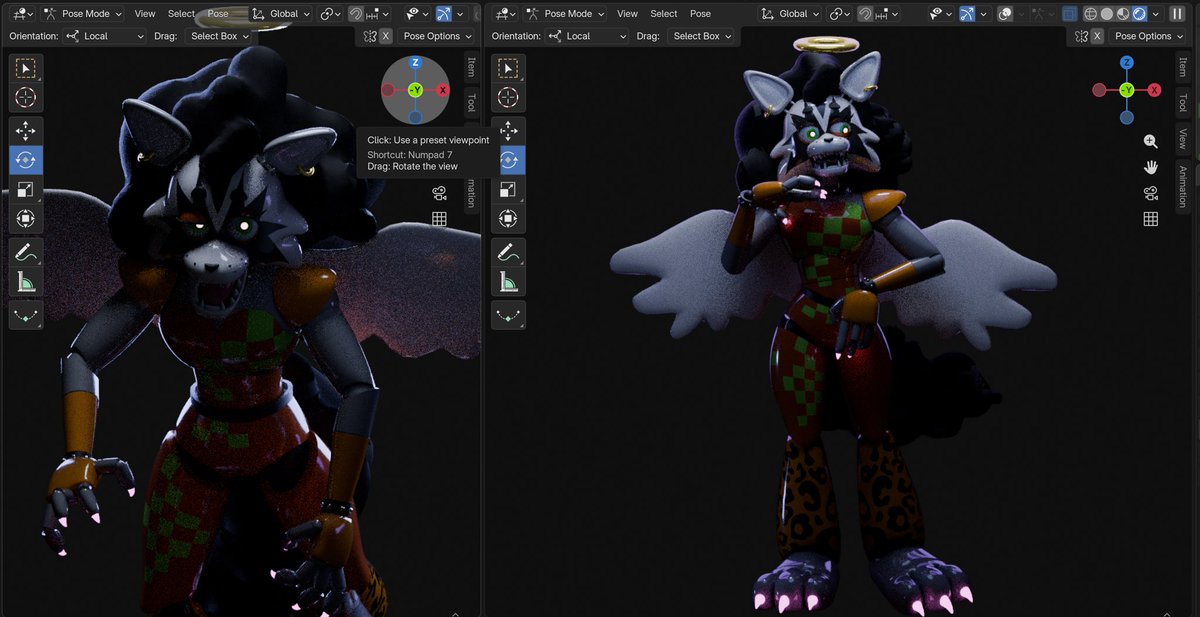Viewport: 1200px width, 617px height.
Task: Toggle X-ray mode in right viewport header
Action: pos(1070,14)
